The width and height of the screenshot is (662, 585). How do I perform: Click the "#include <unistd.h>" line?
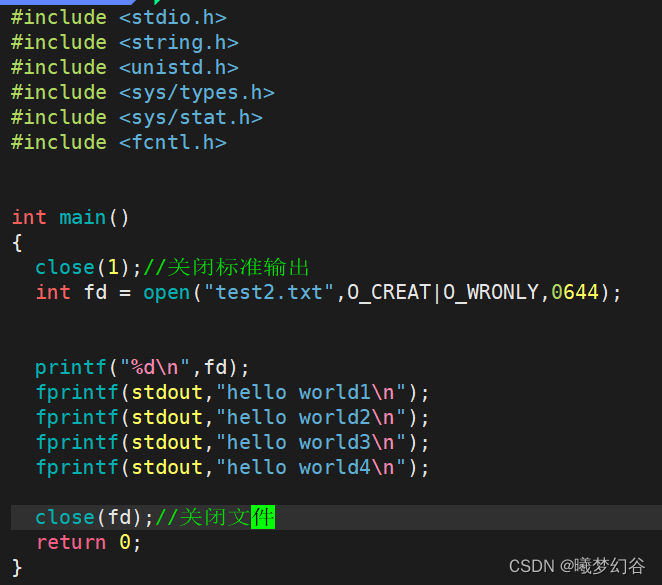125,68
